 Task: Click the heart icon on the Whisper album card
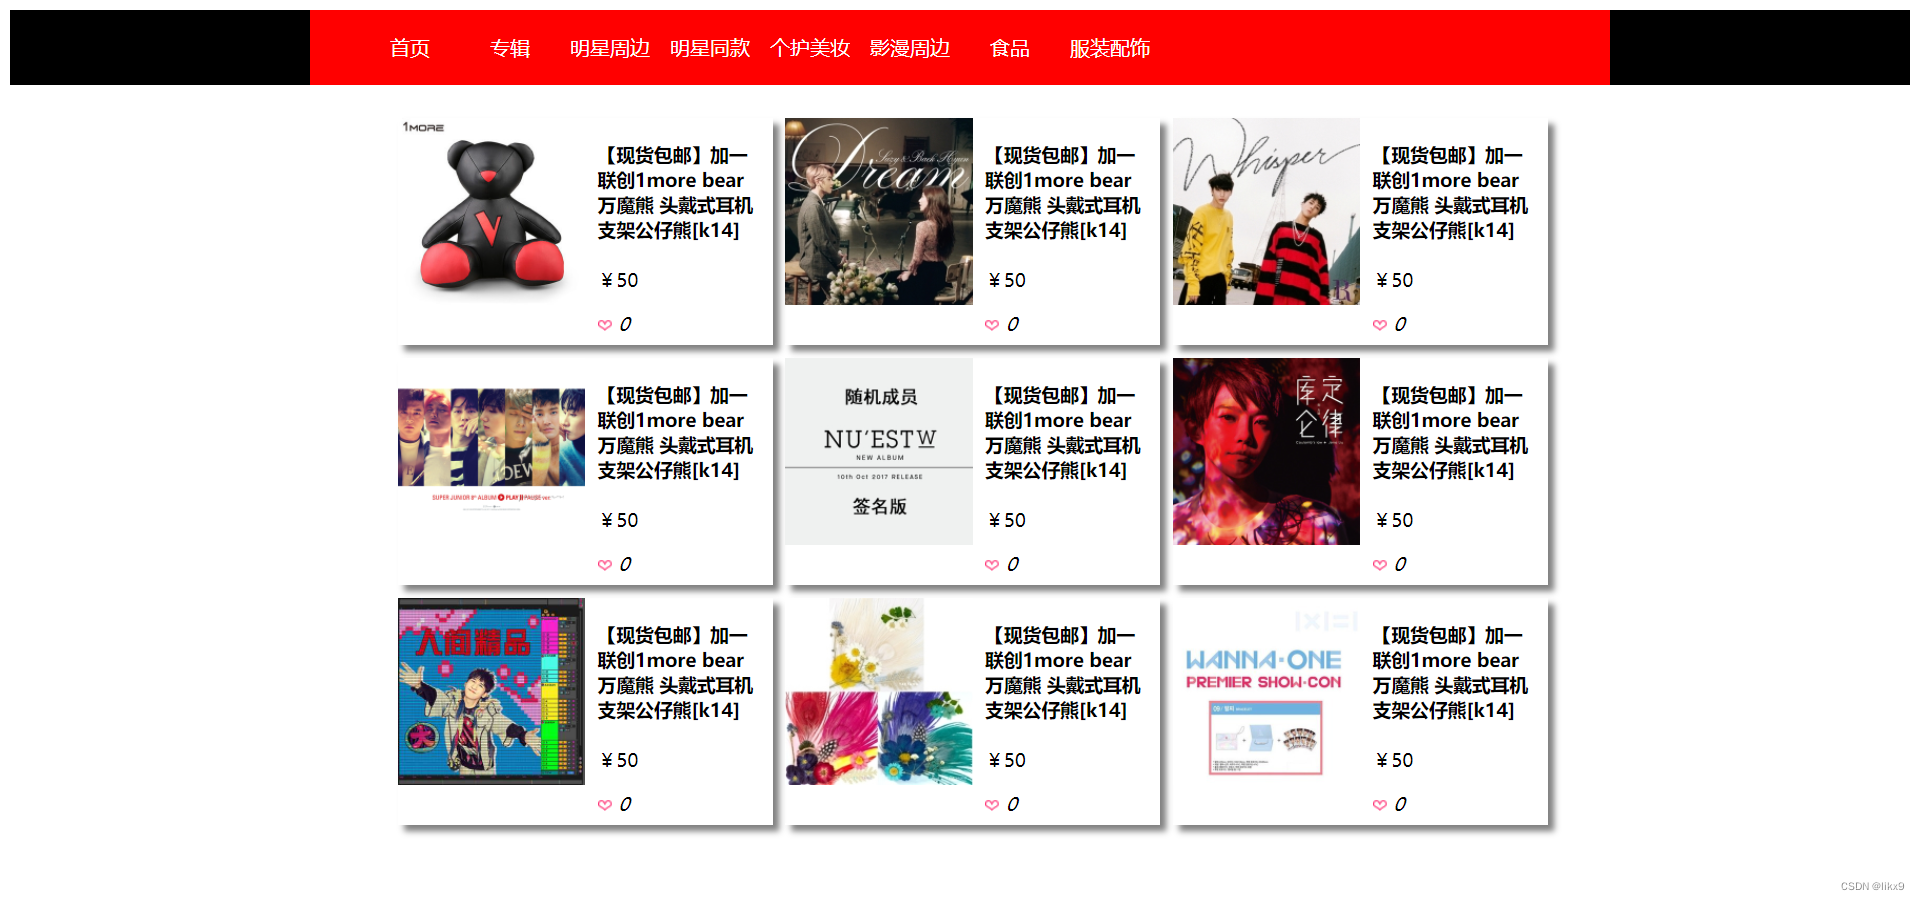[1380, 325]
